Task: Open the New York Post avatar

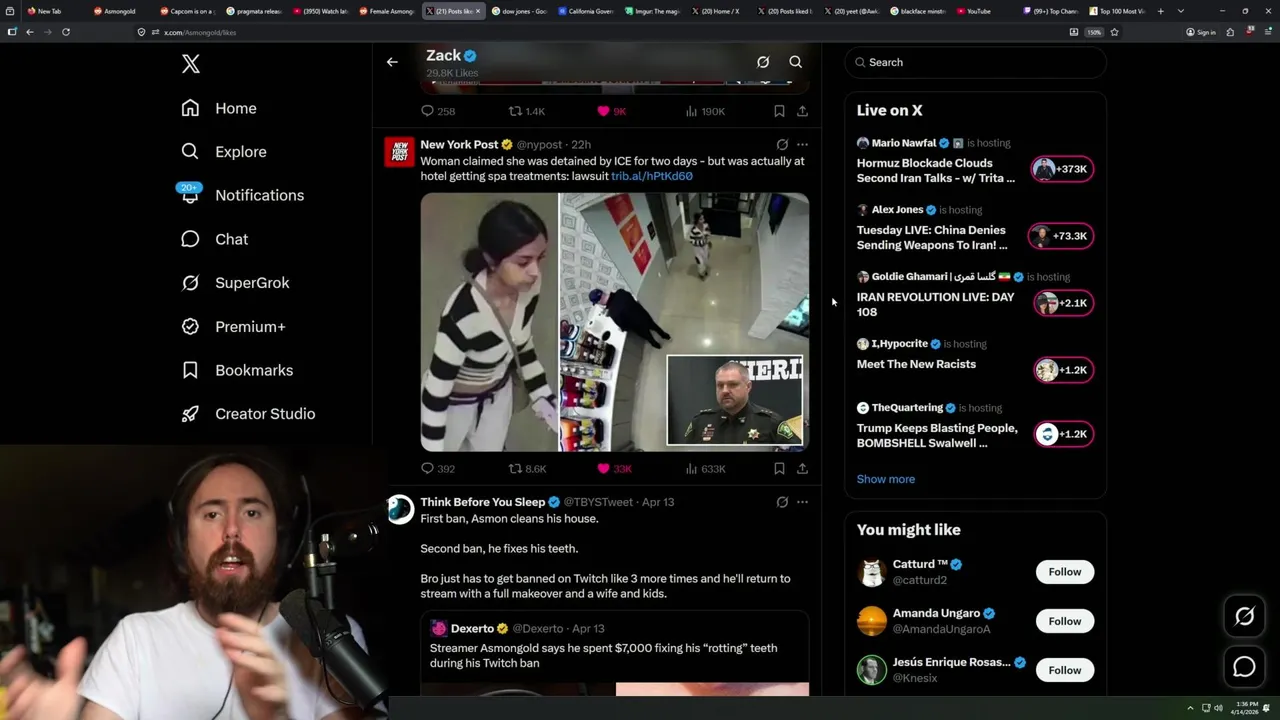Action: tap(400, 152)
